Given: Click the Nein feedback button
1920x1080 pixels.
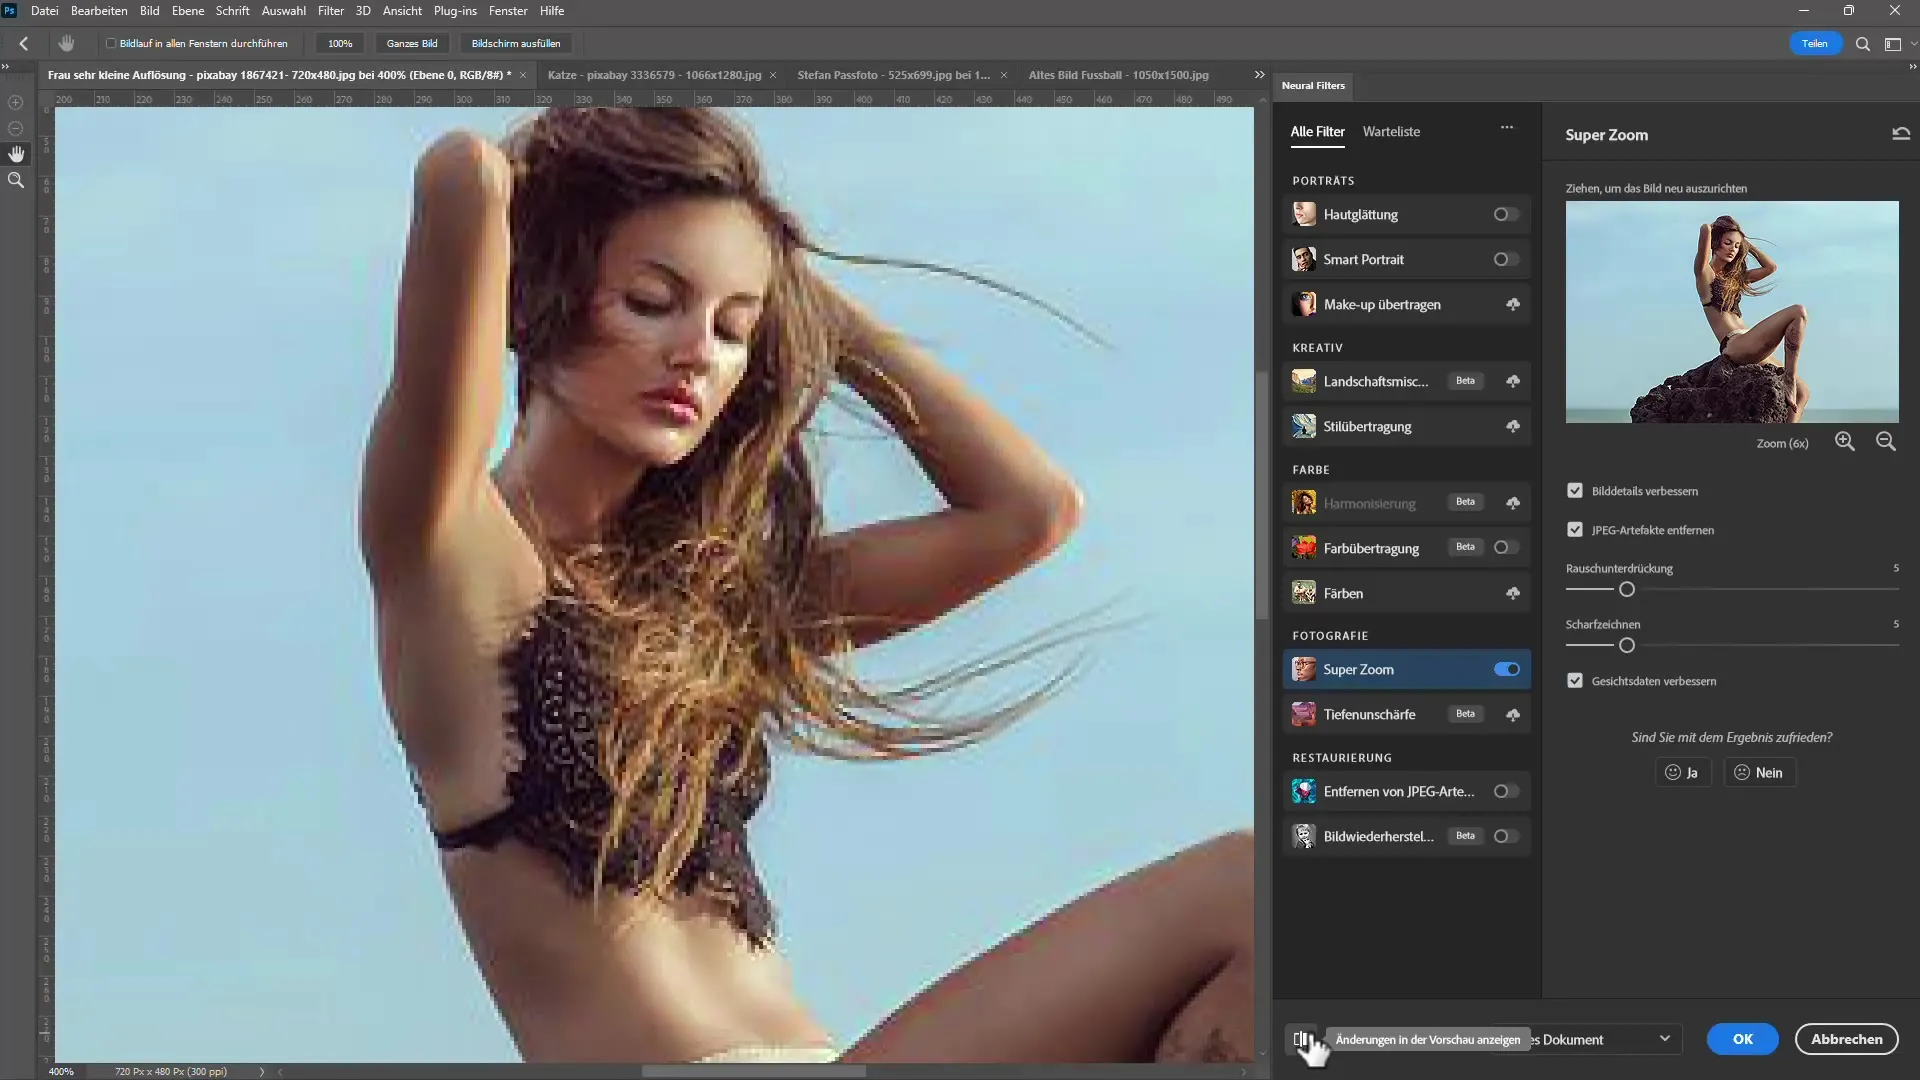Looking at the screenshot, I should 1759,772.
